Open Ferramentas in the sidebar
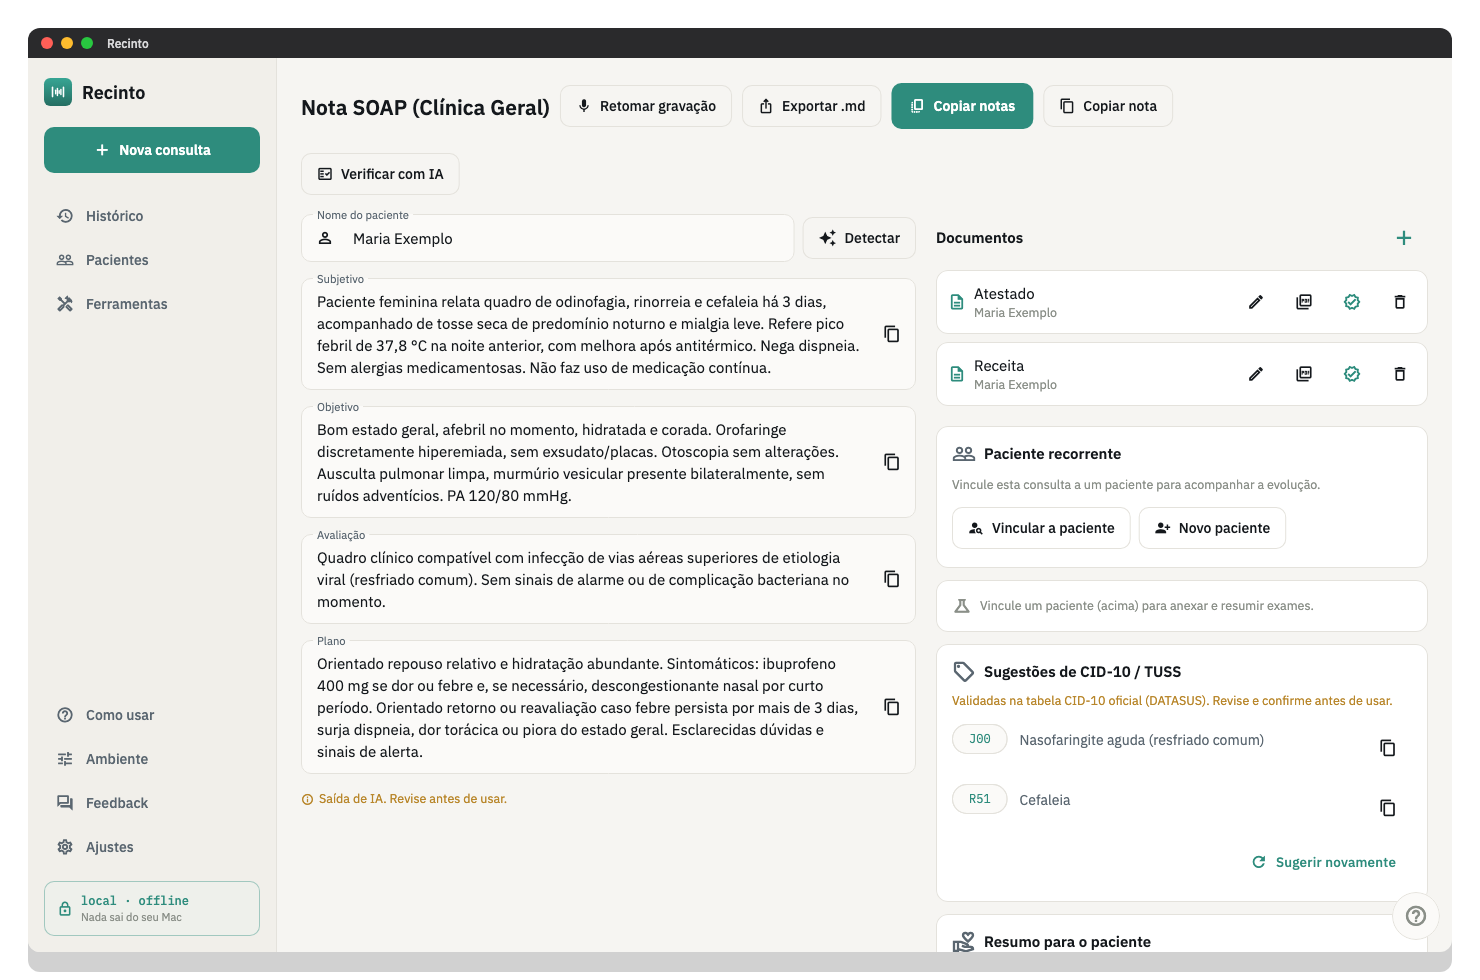Image resolution: width=1480 pixels, height=980 pixels. [152, 304]
